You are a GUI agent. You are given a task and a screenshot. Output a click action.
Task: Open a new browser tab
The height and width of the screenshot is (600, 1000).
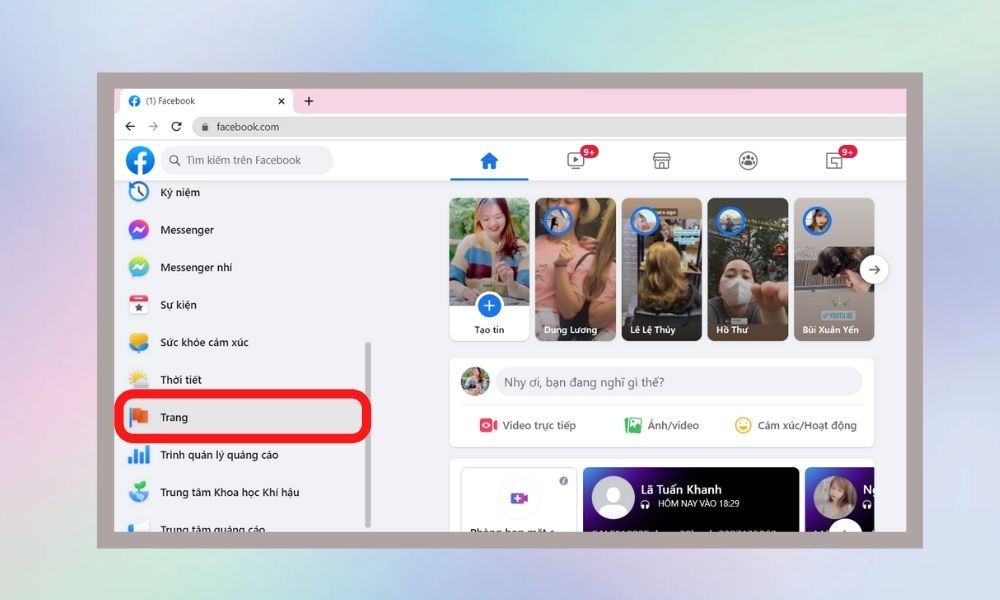[x=309, y=101]
